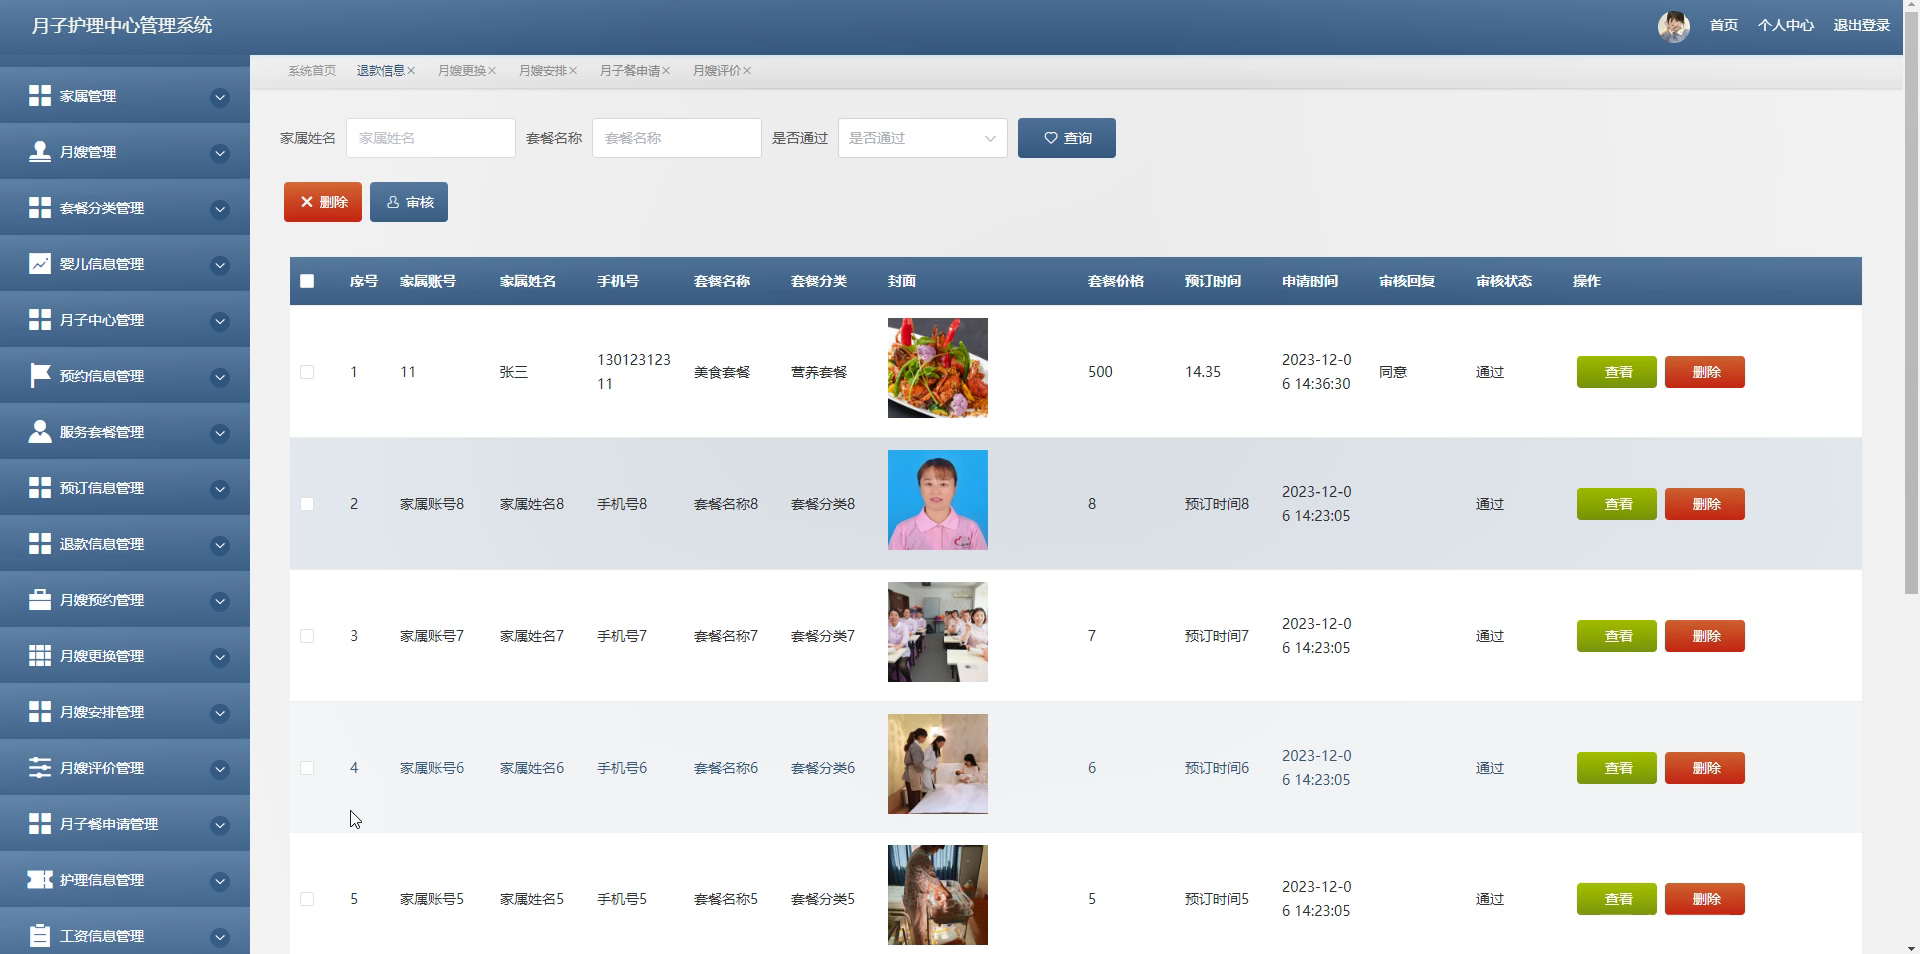Focus the 套餐名称 input field

tap(677, 138)
